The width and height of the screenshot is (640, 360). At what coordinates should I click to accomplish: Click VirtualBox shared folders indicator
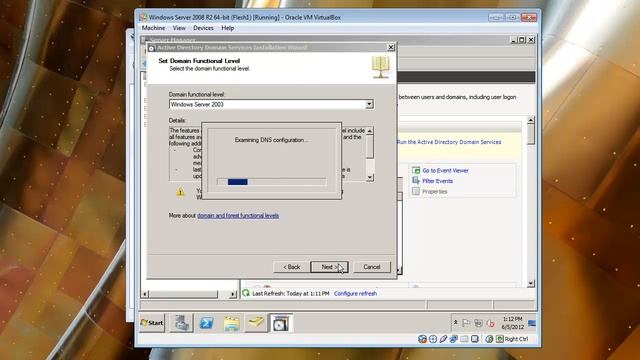pyautogui.click(x=464, y=339)
